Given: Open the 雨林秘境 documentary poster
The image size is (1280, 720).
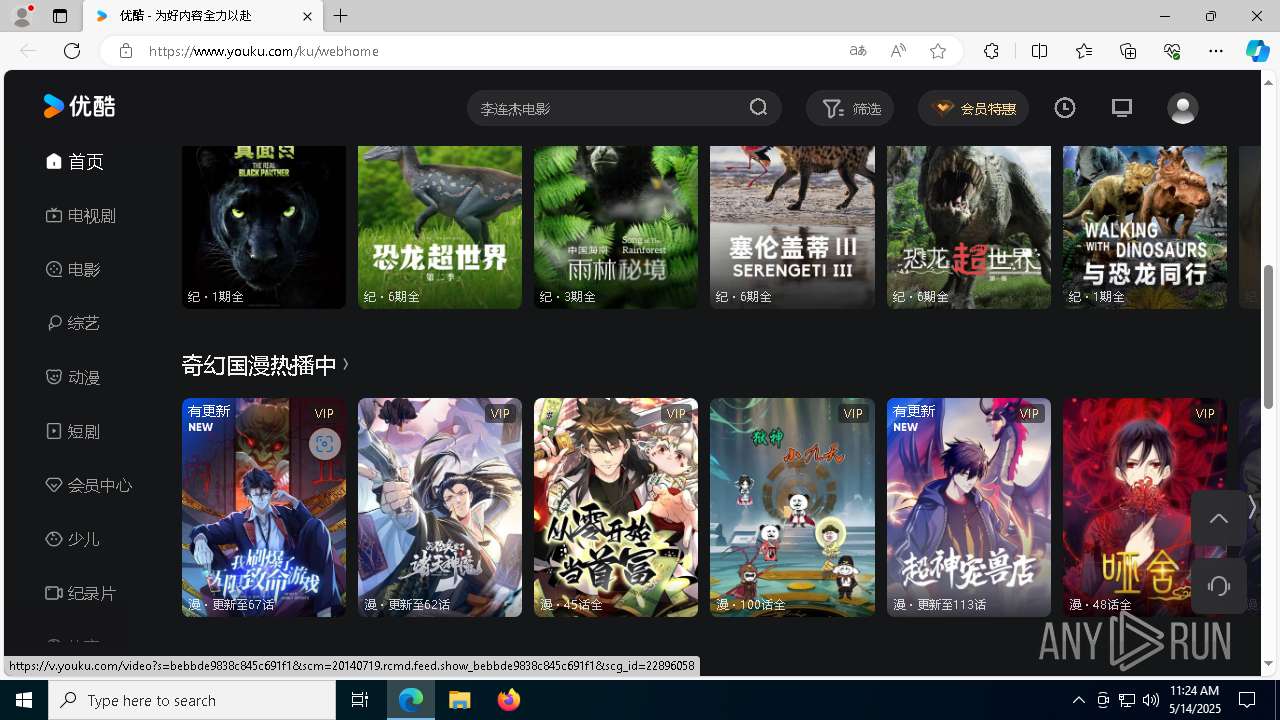Looking at the screenshot, I should (x=616, y=227).
